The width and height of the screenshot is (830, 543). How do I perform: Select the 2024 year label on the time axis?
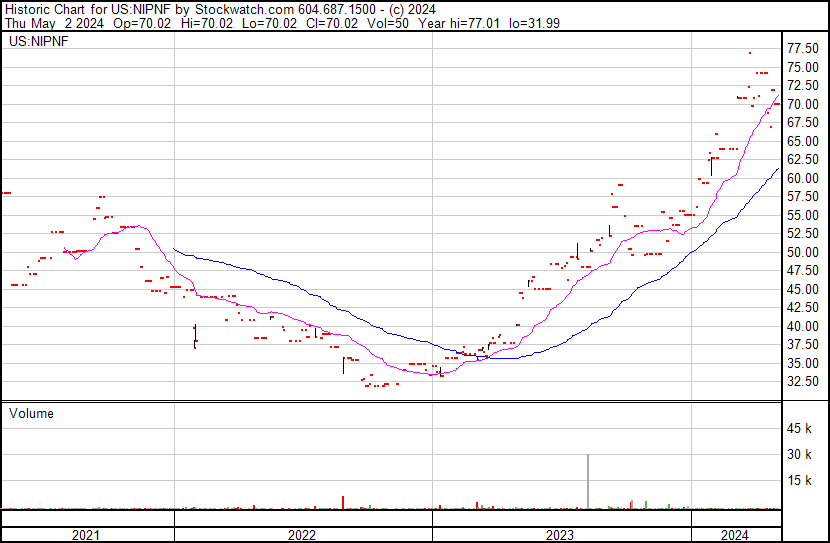tap(735, 535)
